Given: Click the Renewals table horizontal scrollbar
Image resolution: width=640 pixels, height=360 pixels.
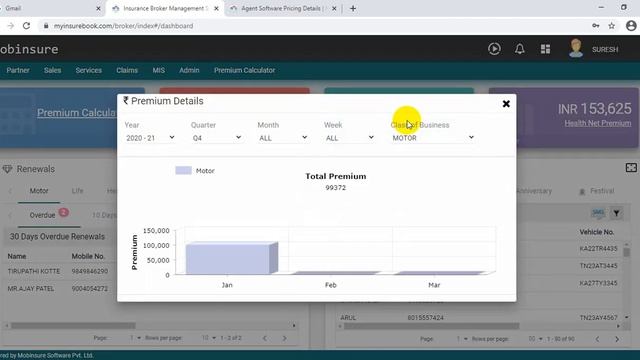Looking at the screenshot, I should pos(73,326).
